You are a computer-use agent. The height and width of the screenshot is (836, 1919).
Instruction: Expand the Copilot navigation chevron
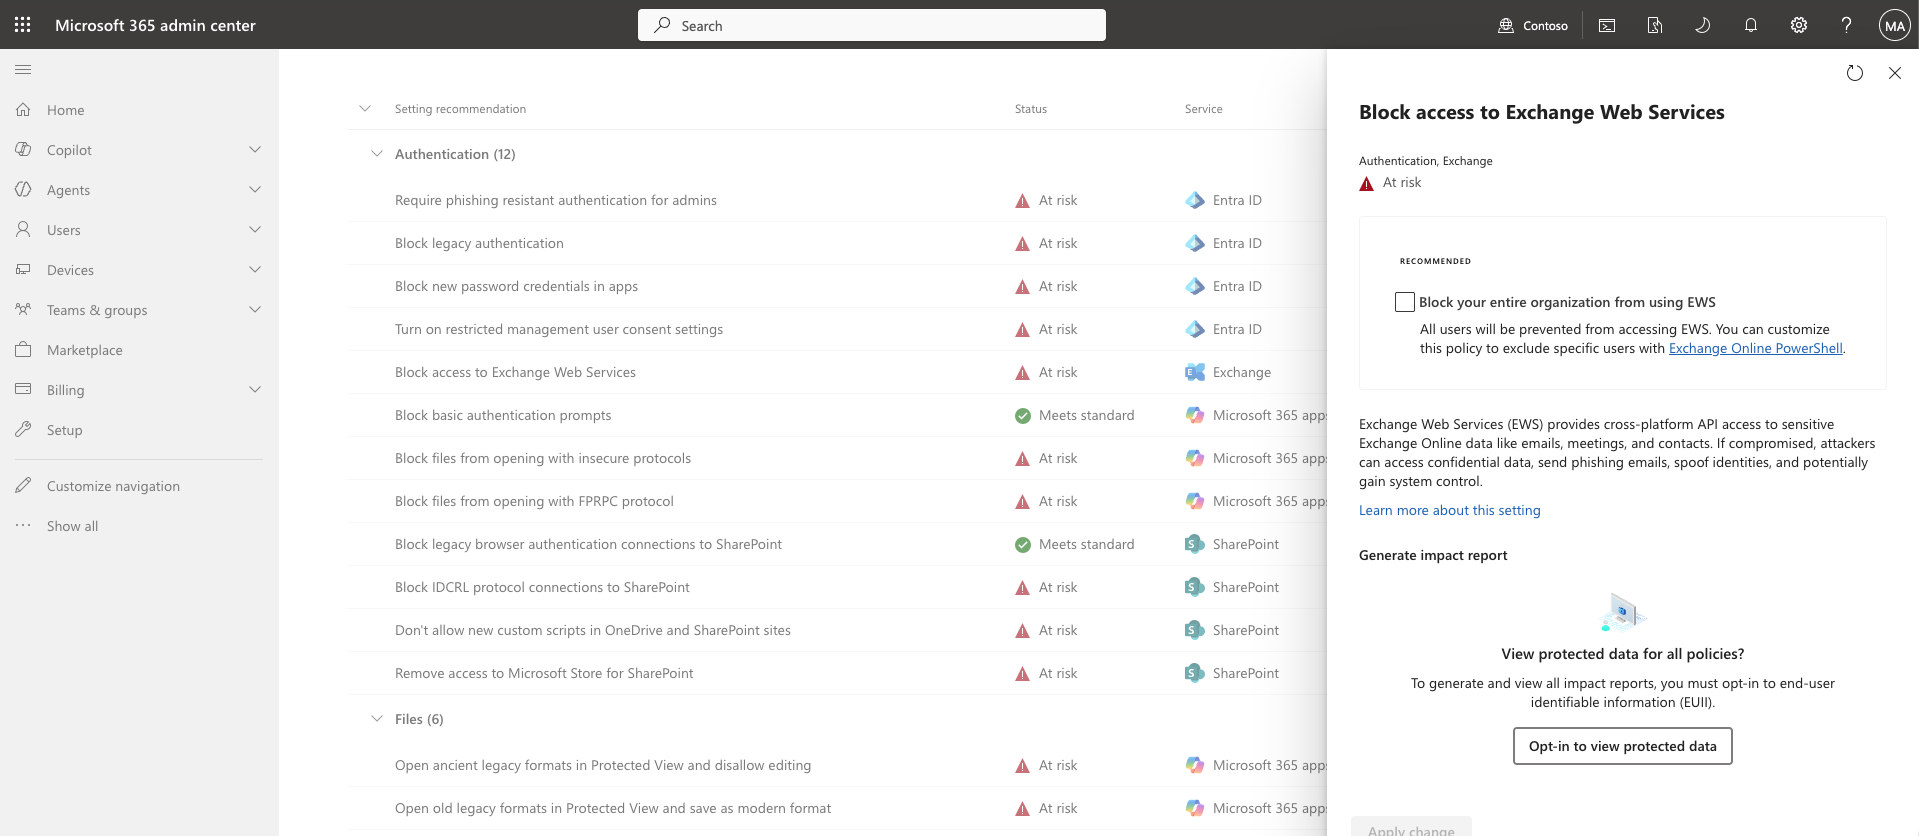(x=255, y=150)
